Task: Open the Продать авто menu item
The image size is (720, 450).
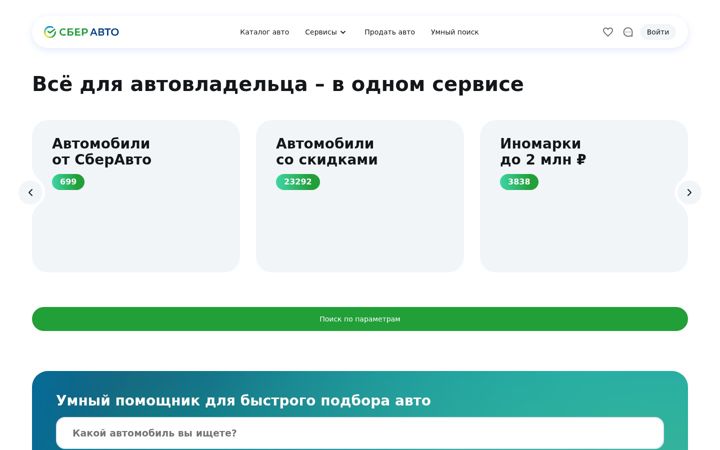Action: point(389,32)
